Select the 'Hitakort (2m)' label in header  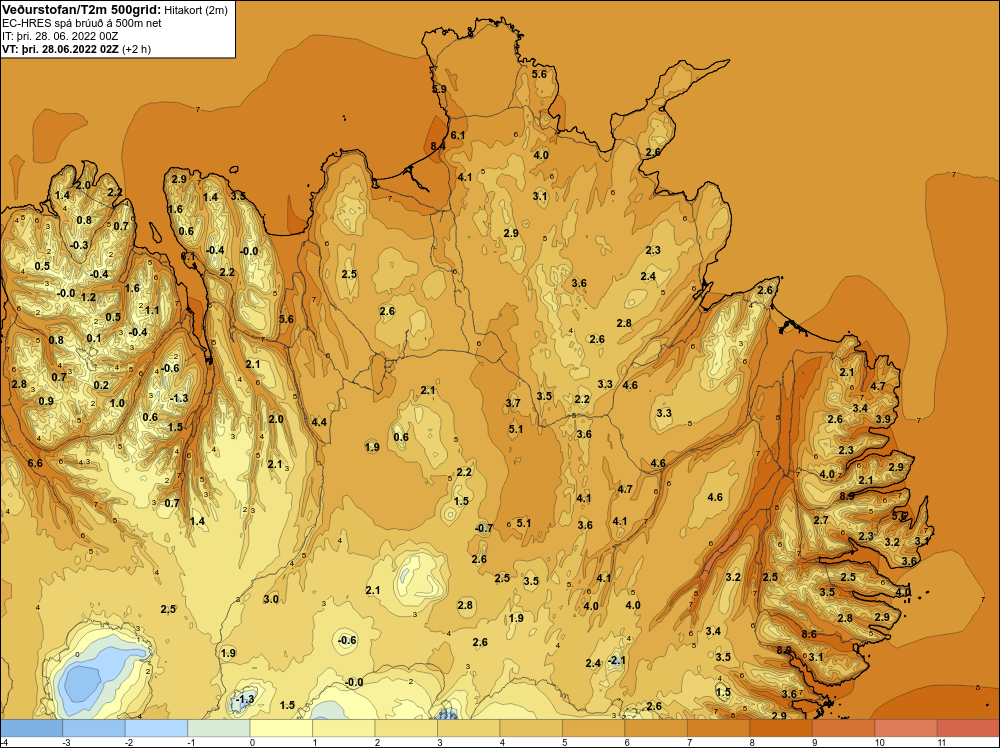click(196, 10)
